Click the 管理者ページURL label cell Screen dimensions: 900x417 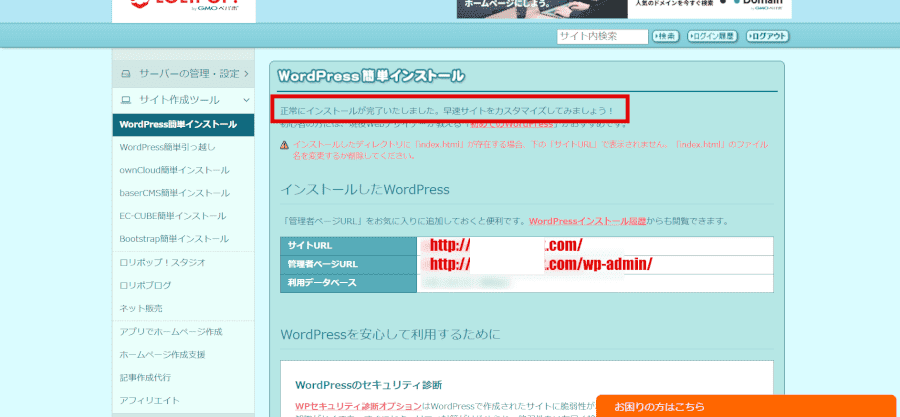click(x=348, y=264)
